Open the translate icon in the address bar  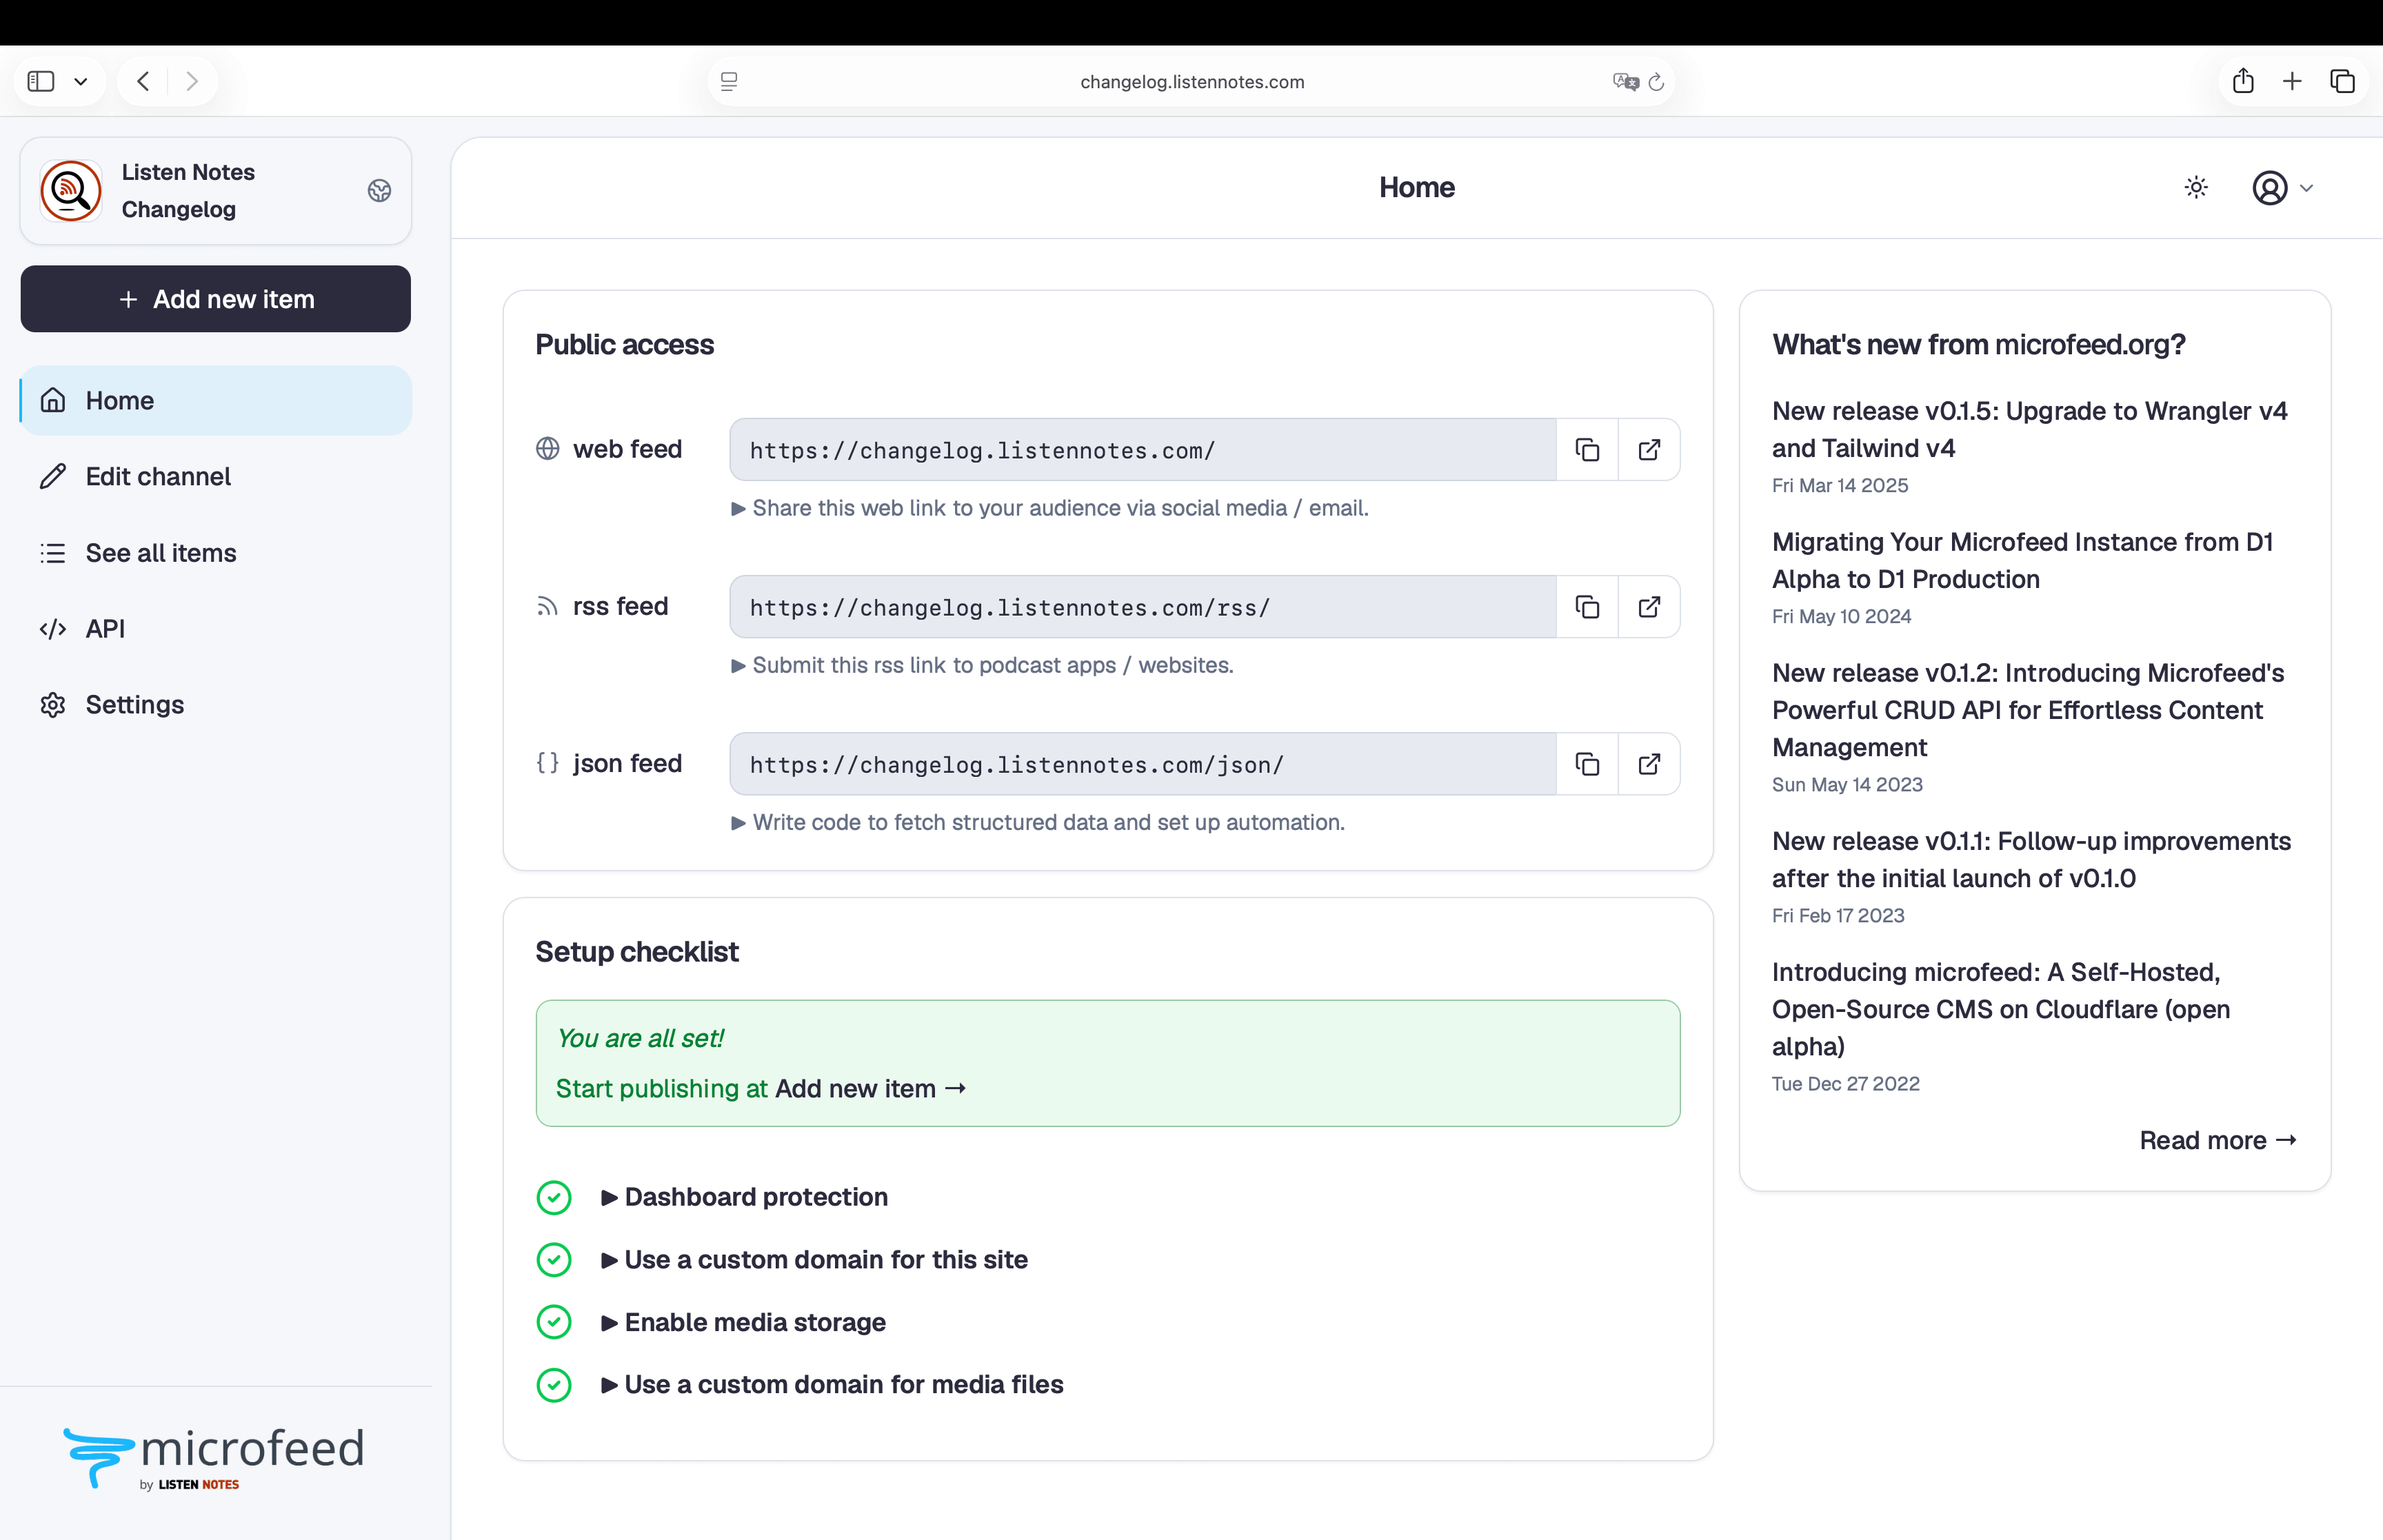click(x=1625, y=82)
